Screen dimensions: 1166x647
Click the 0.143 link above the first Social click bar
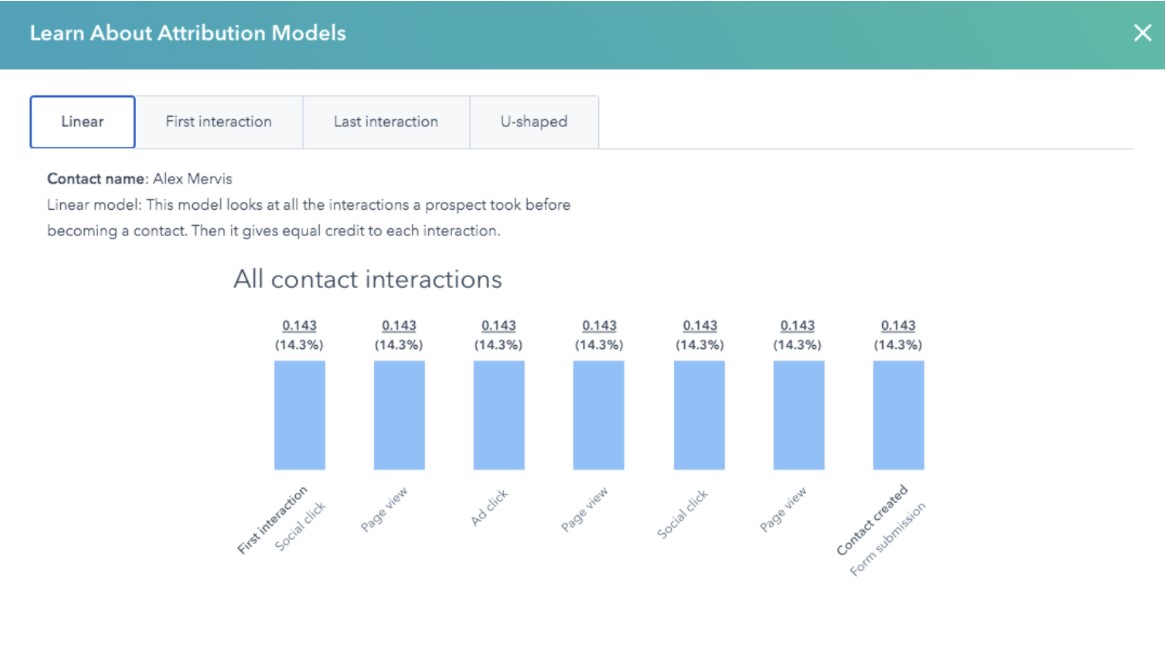pos(298,323)
